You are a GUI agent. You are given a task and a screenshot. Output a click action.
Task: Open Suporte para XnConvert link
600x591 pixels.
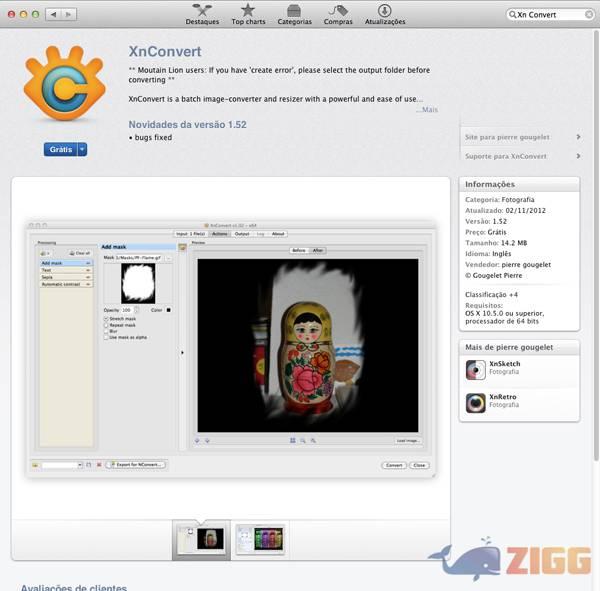coord(505,156)
